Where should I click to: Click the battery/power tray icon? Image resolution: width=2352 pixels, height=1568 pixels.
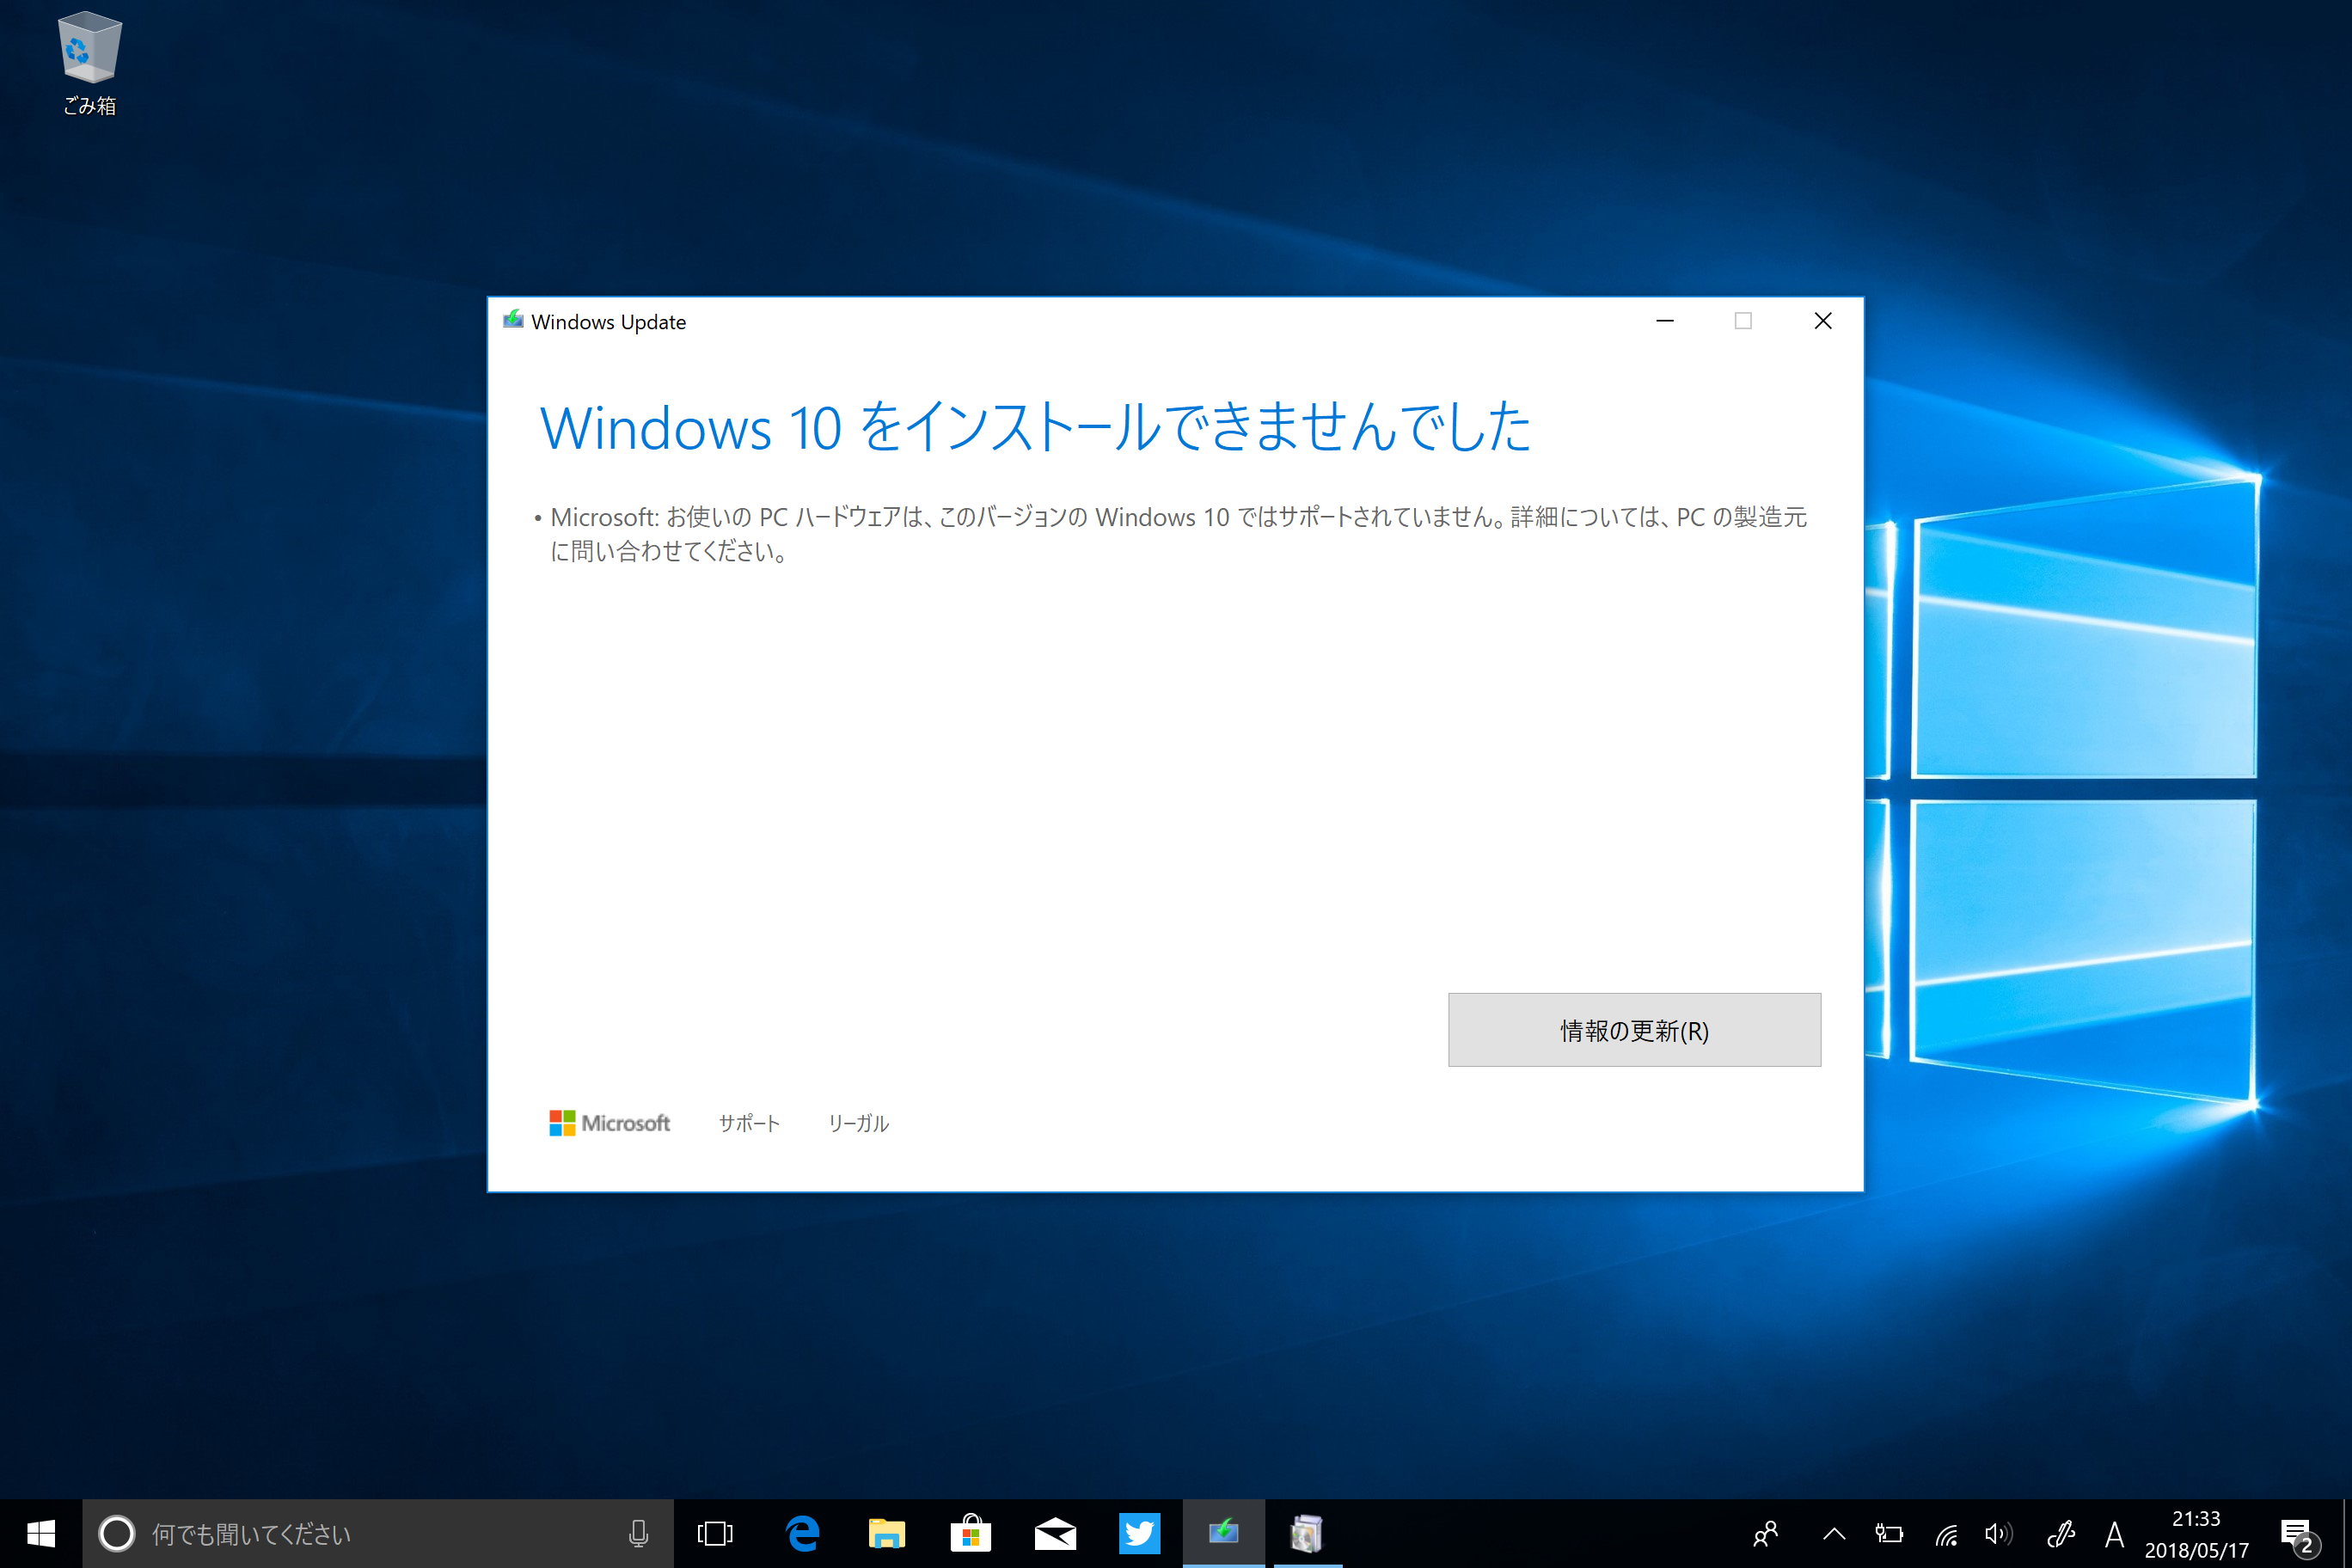(1889, 1533)
